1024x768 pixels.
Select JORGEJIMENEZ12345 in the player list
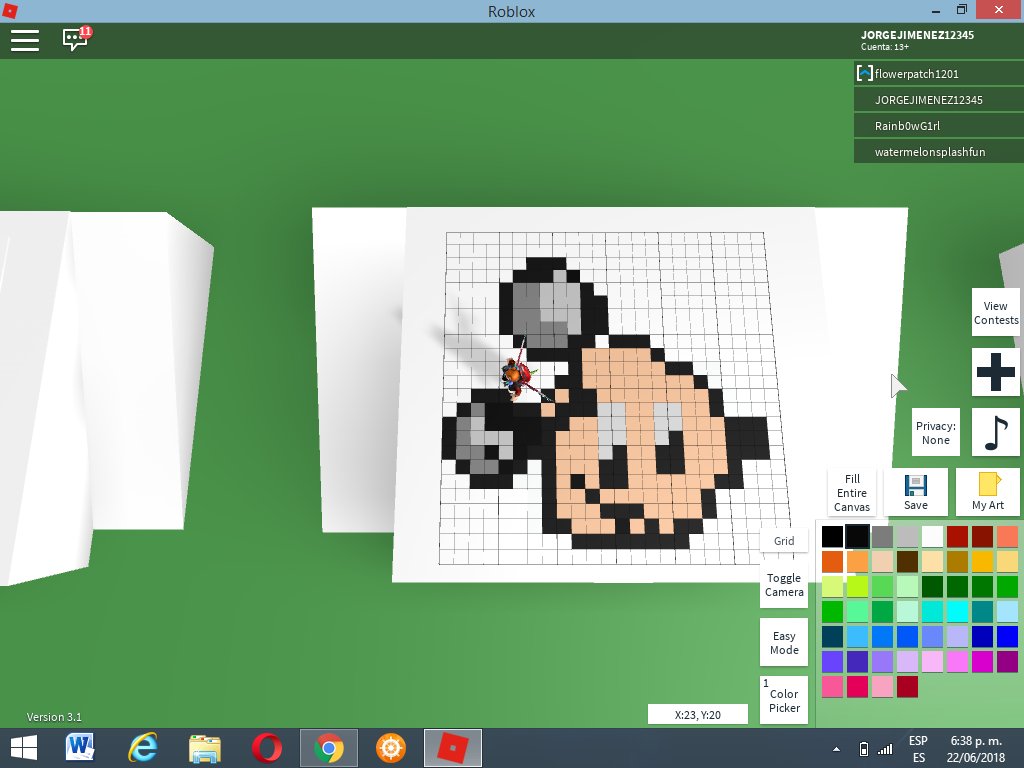[x=938, y=99]
